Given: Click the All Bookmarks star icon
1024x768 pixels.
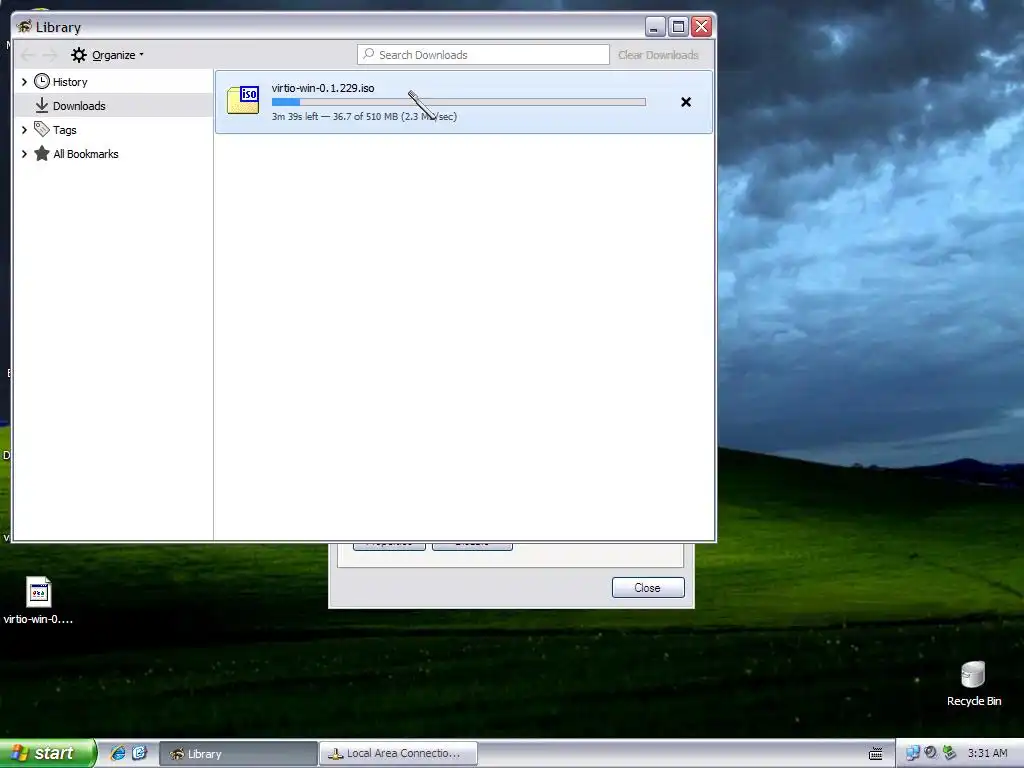Looking at the screenshot, I should [x=42, y=153].
